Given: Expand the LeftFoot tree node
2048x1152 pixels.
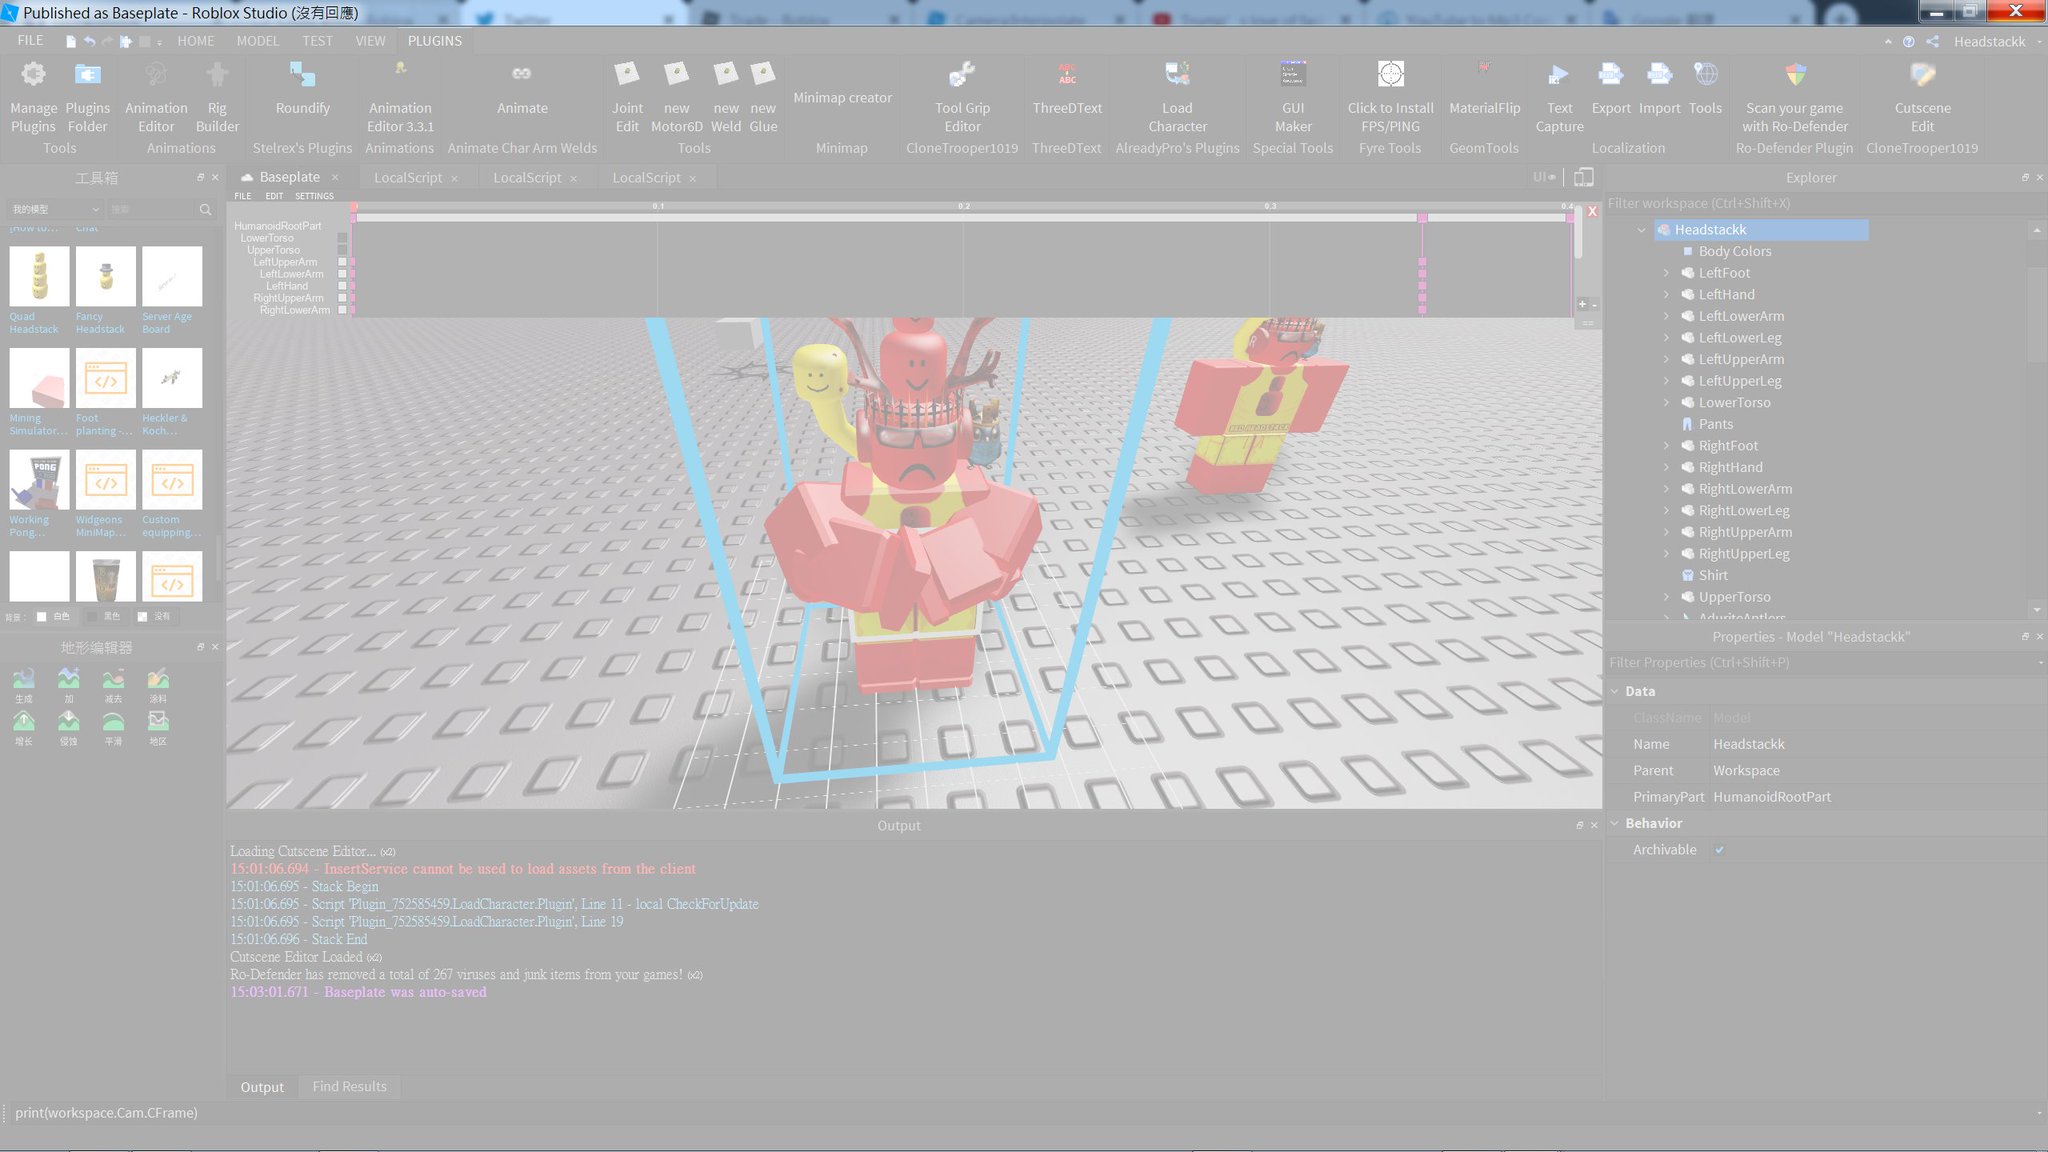Looking at the screenshot, I should click(x=1666, y=273).
